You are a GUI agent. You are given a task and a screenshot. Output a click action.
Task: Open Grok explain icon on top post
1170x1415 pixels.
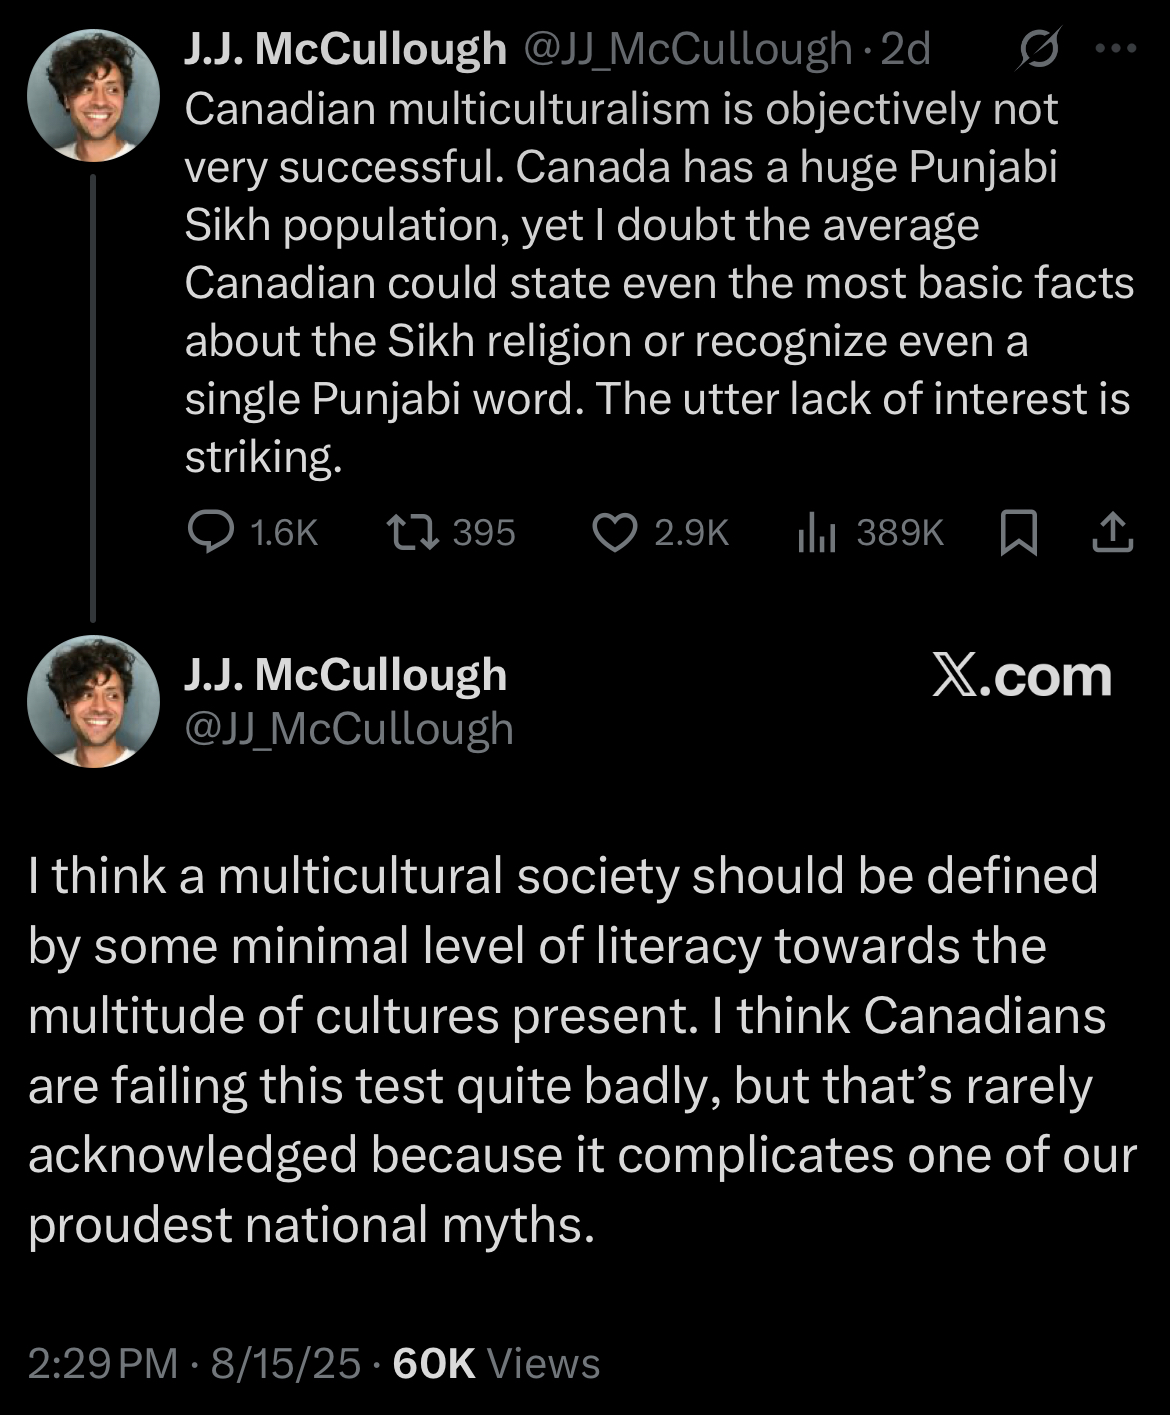(1038, 50)
